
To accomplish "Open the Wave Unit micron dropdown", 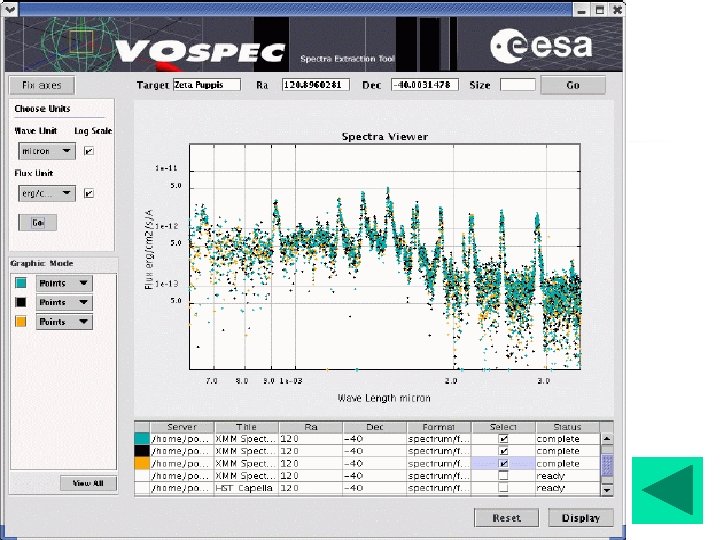I will (47, 151).
